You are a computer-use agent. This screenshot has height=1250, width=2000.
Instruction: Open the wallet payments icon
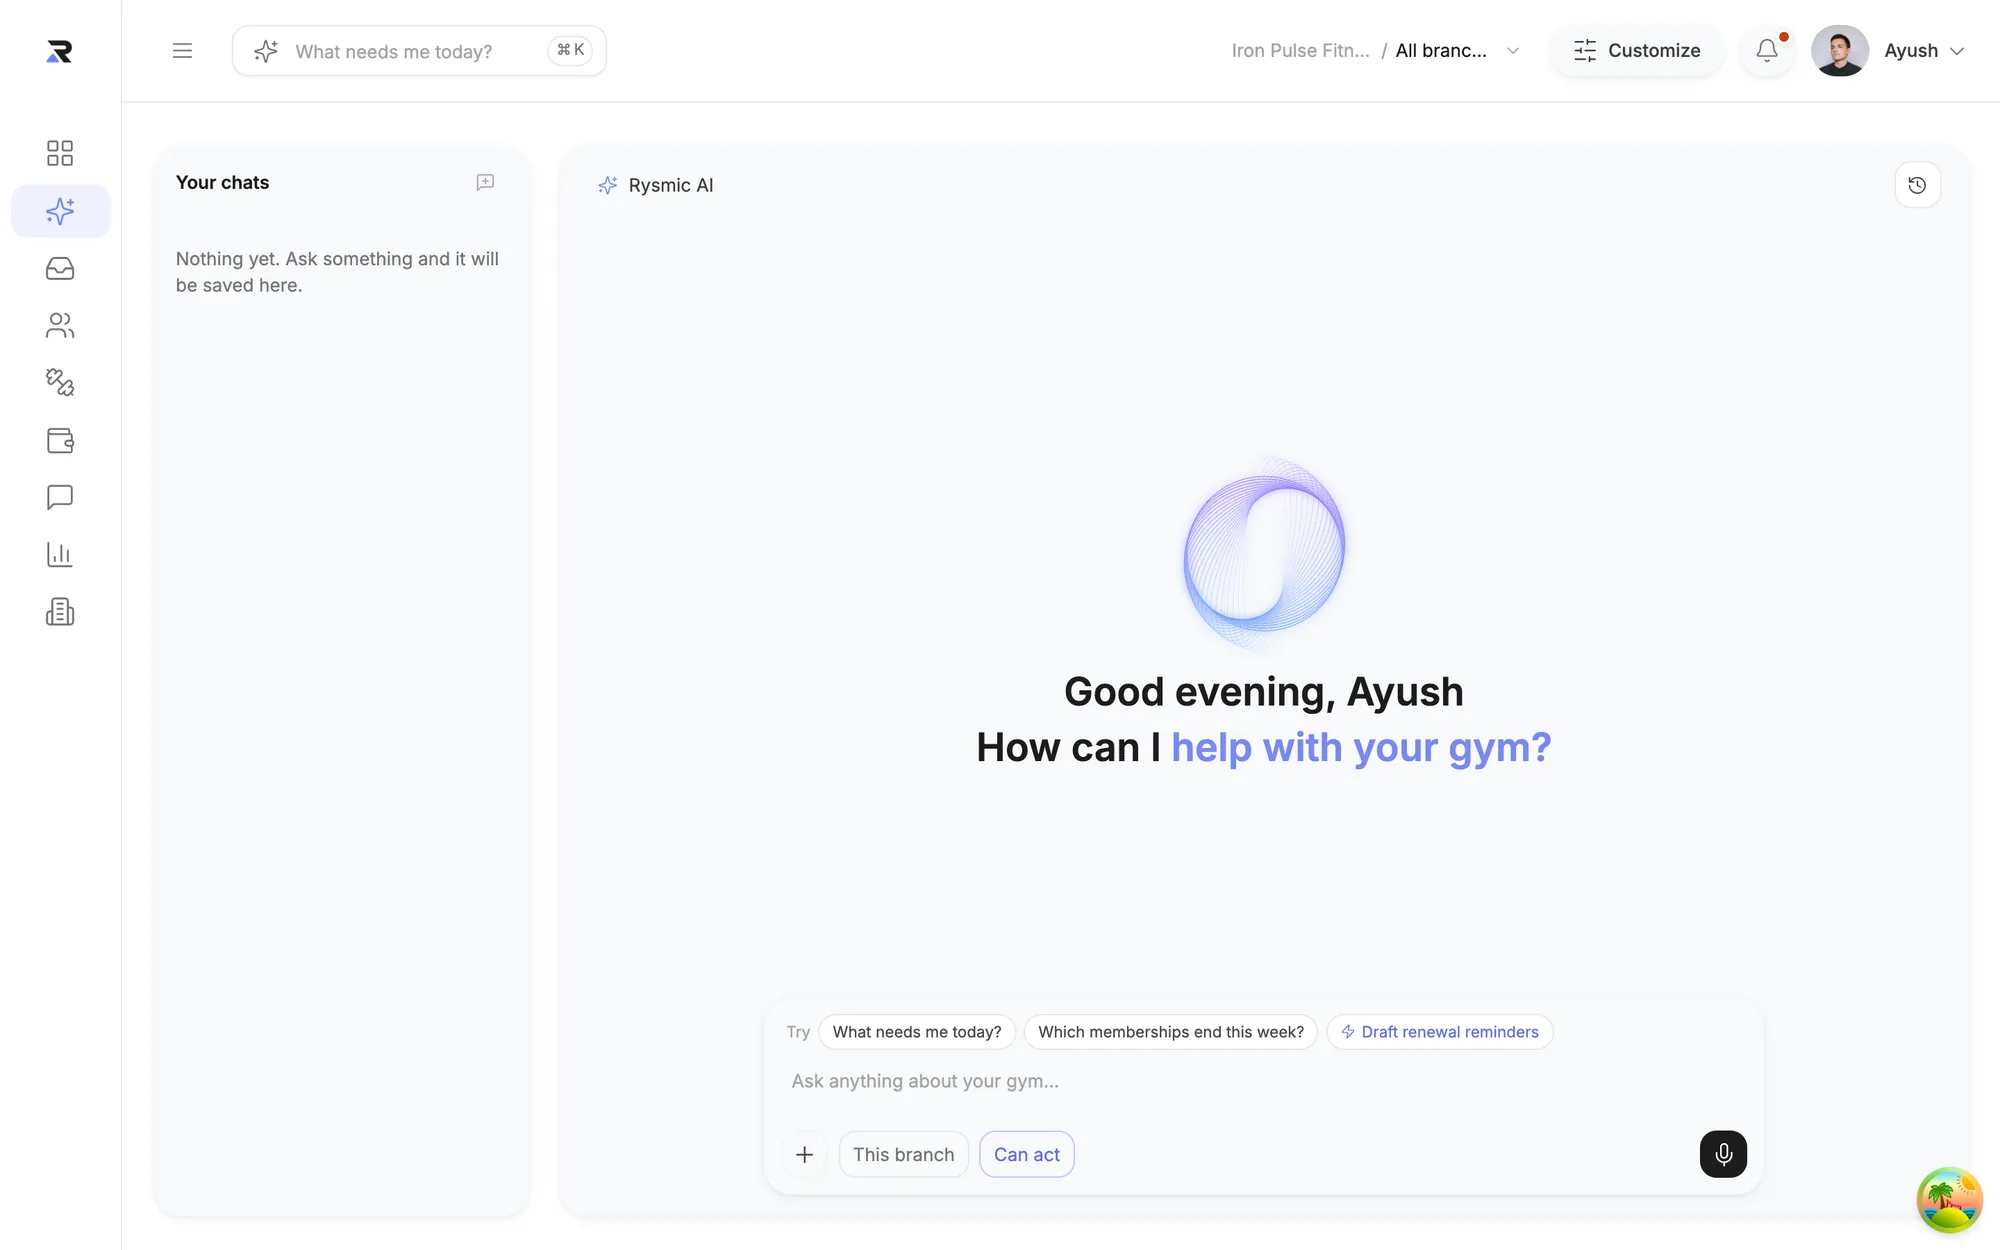pos(60,440)
